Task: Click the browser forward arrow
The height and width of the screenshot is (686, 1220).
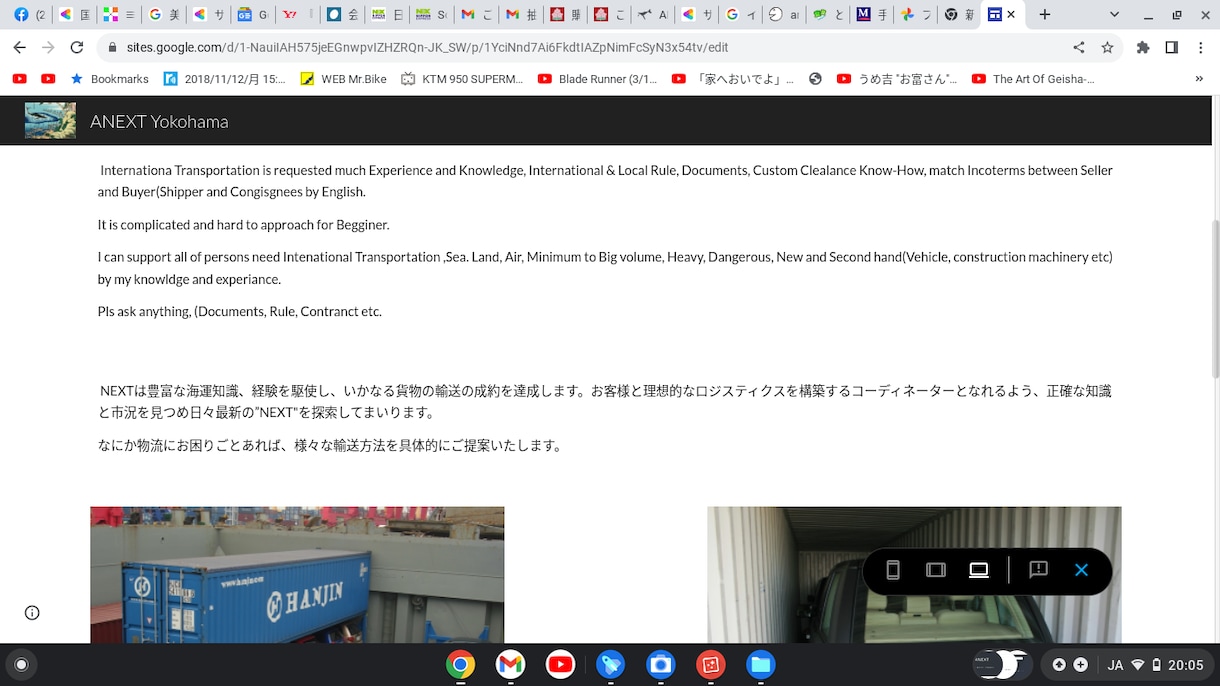Action: click(48, 47)
